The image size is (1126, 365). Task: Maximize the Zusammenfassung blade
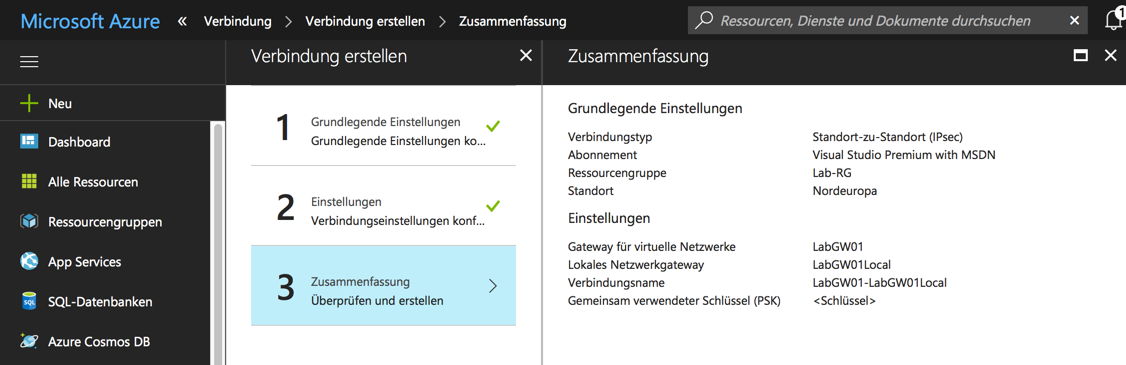point(1080,55)
